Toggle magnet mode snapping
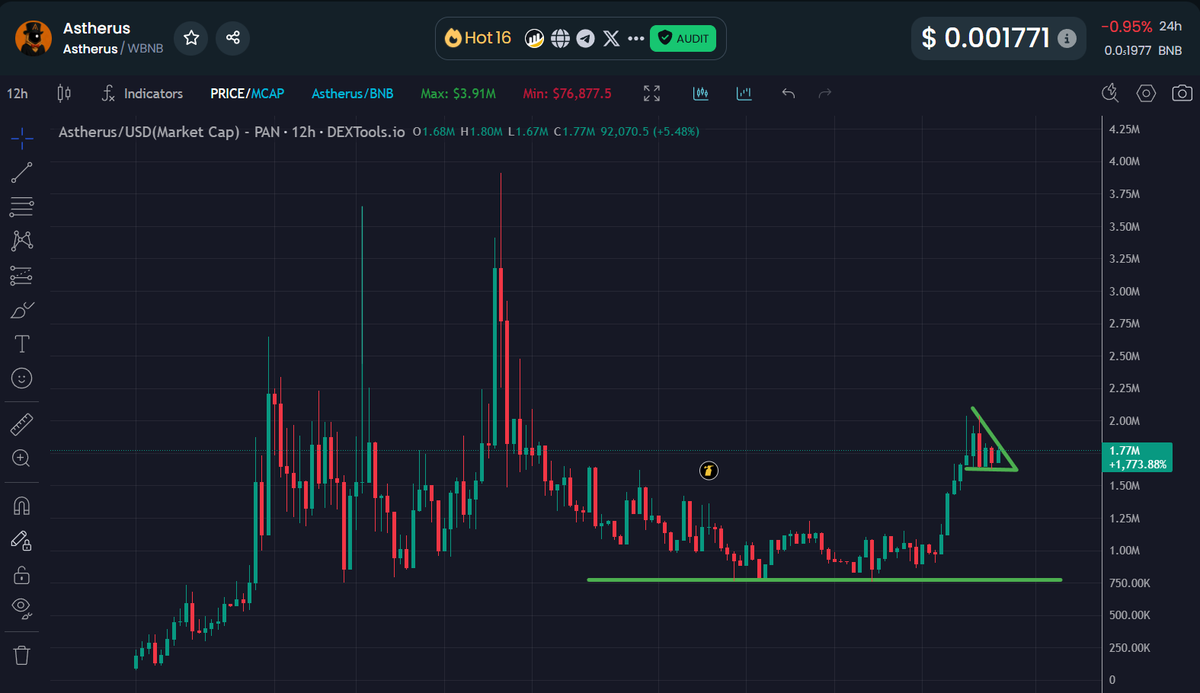 [22, 505]
